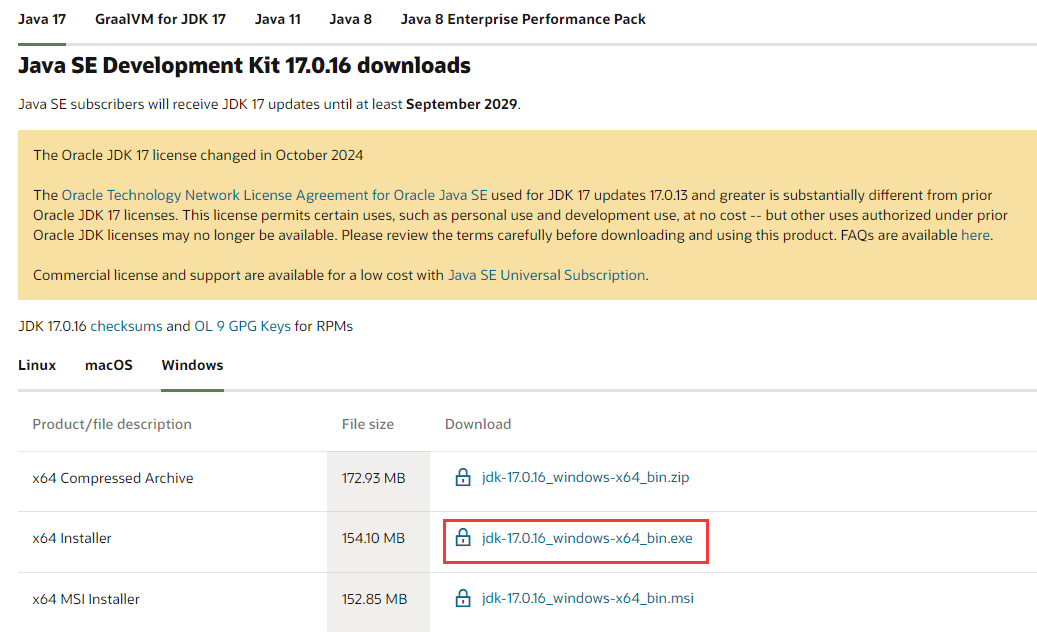Click the 'September 2029' bold text

point(462,104)
